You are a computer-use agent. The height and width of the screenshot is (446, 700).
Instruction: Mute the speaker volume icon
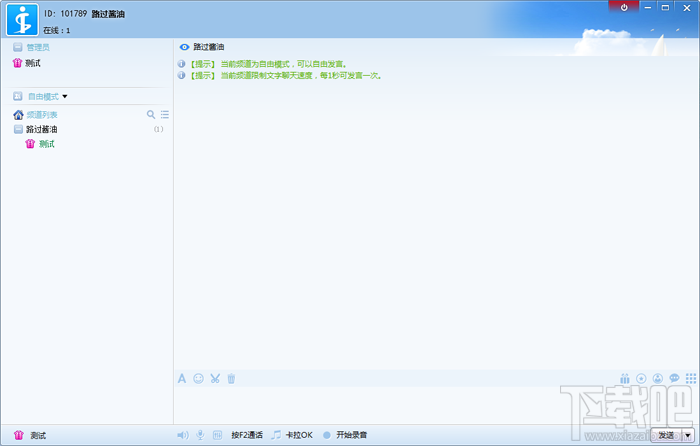click(x=183, y=435)
